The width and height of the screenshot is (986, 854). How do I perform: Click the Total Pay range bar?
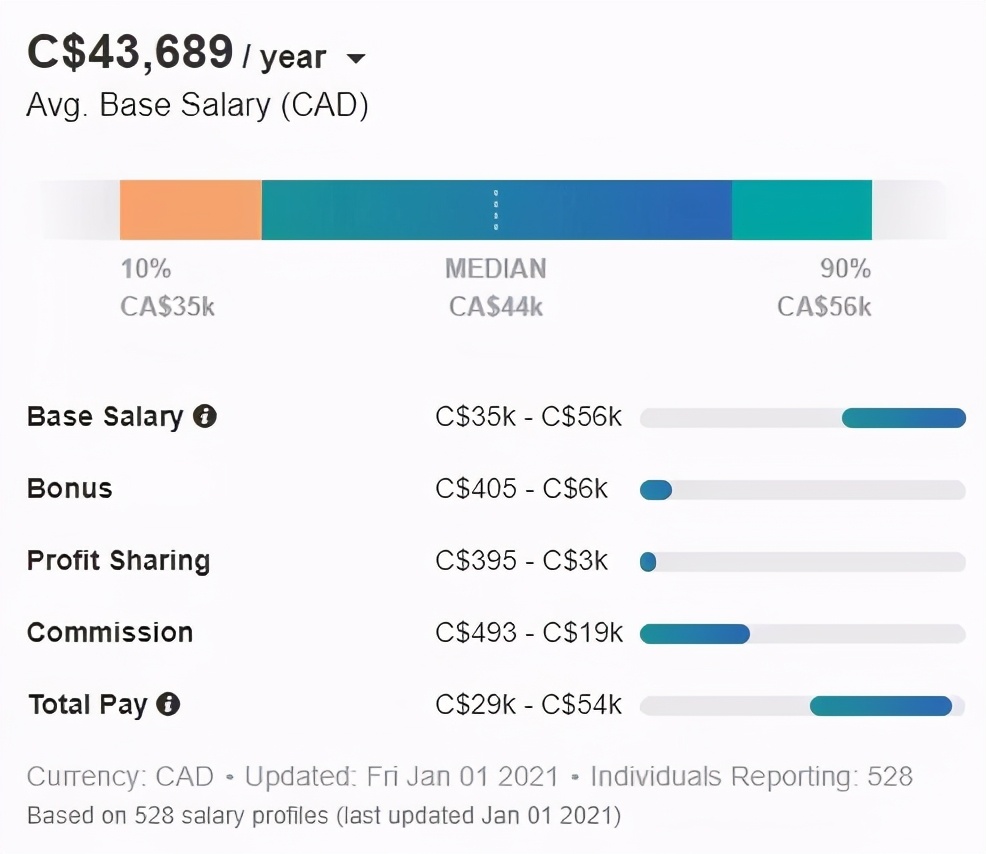tap(803, 706)
